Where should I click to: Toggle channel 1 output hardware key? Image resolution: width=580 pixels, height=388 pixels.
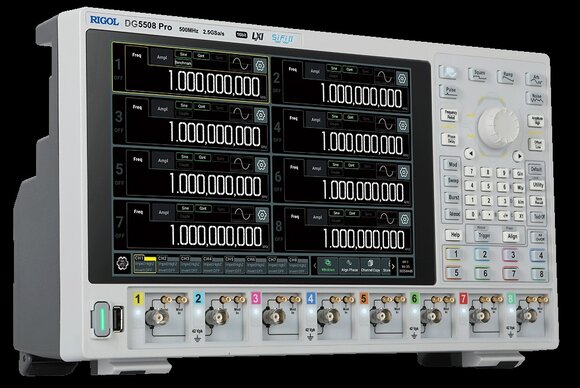[455, 254]
